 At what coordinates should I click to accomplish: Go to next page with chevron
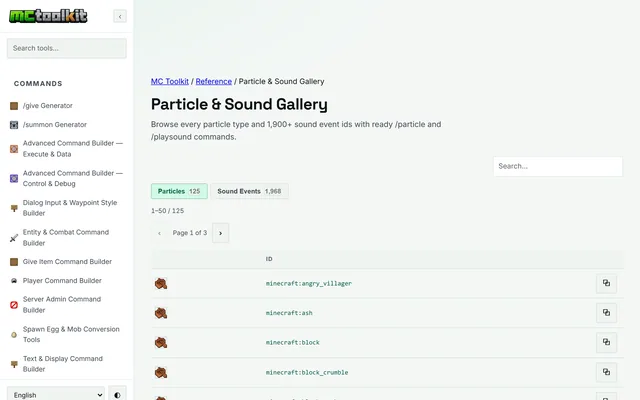click(x=220, y=233)
